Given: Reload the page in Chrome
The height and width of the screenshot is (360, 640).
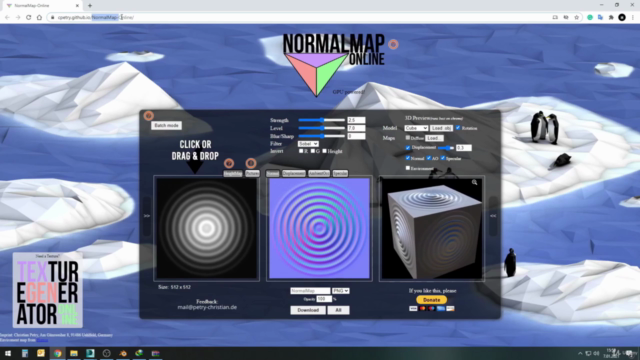Looking at the screenshot, I should pos(29,17).
